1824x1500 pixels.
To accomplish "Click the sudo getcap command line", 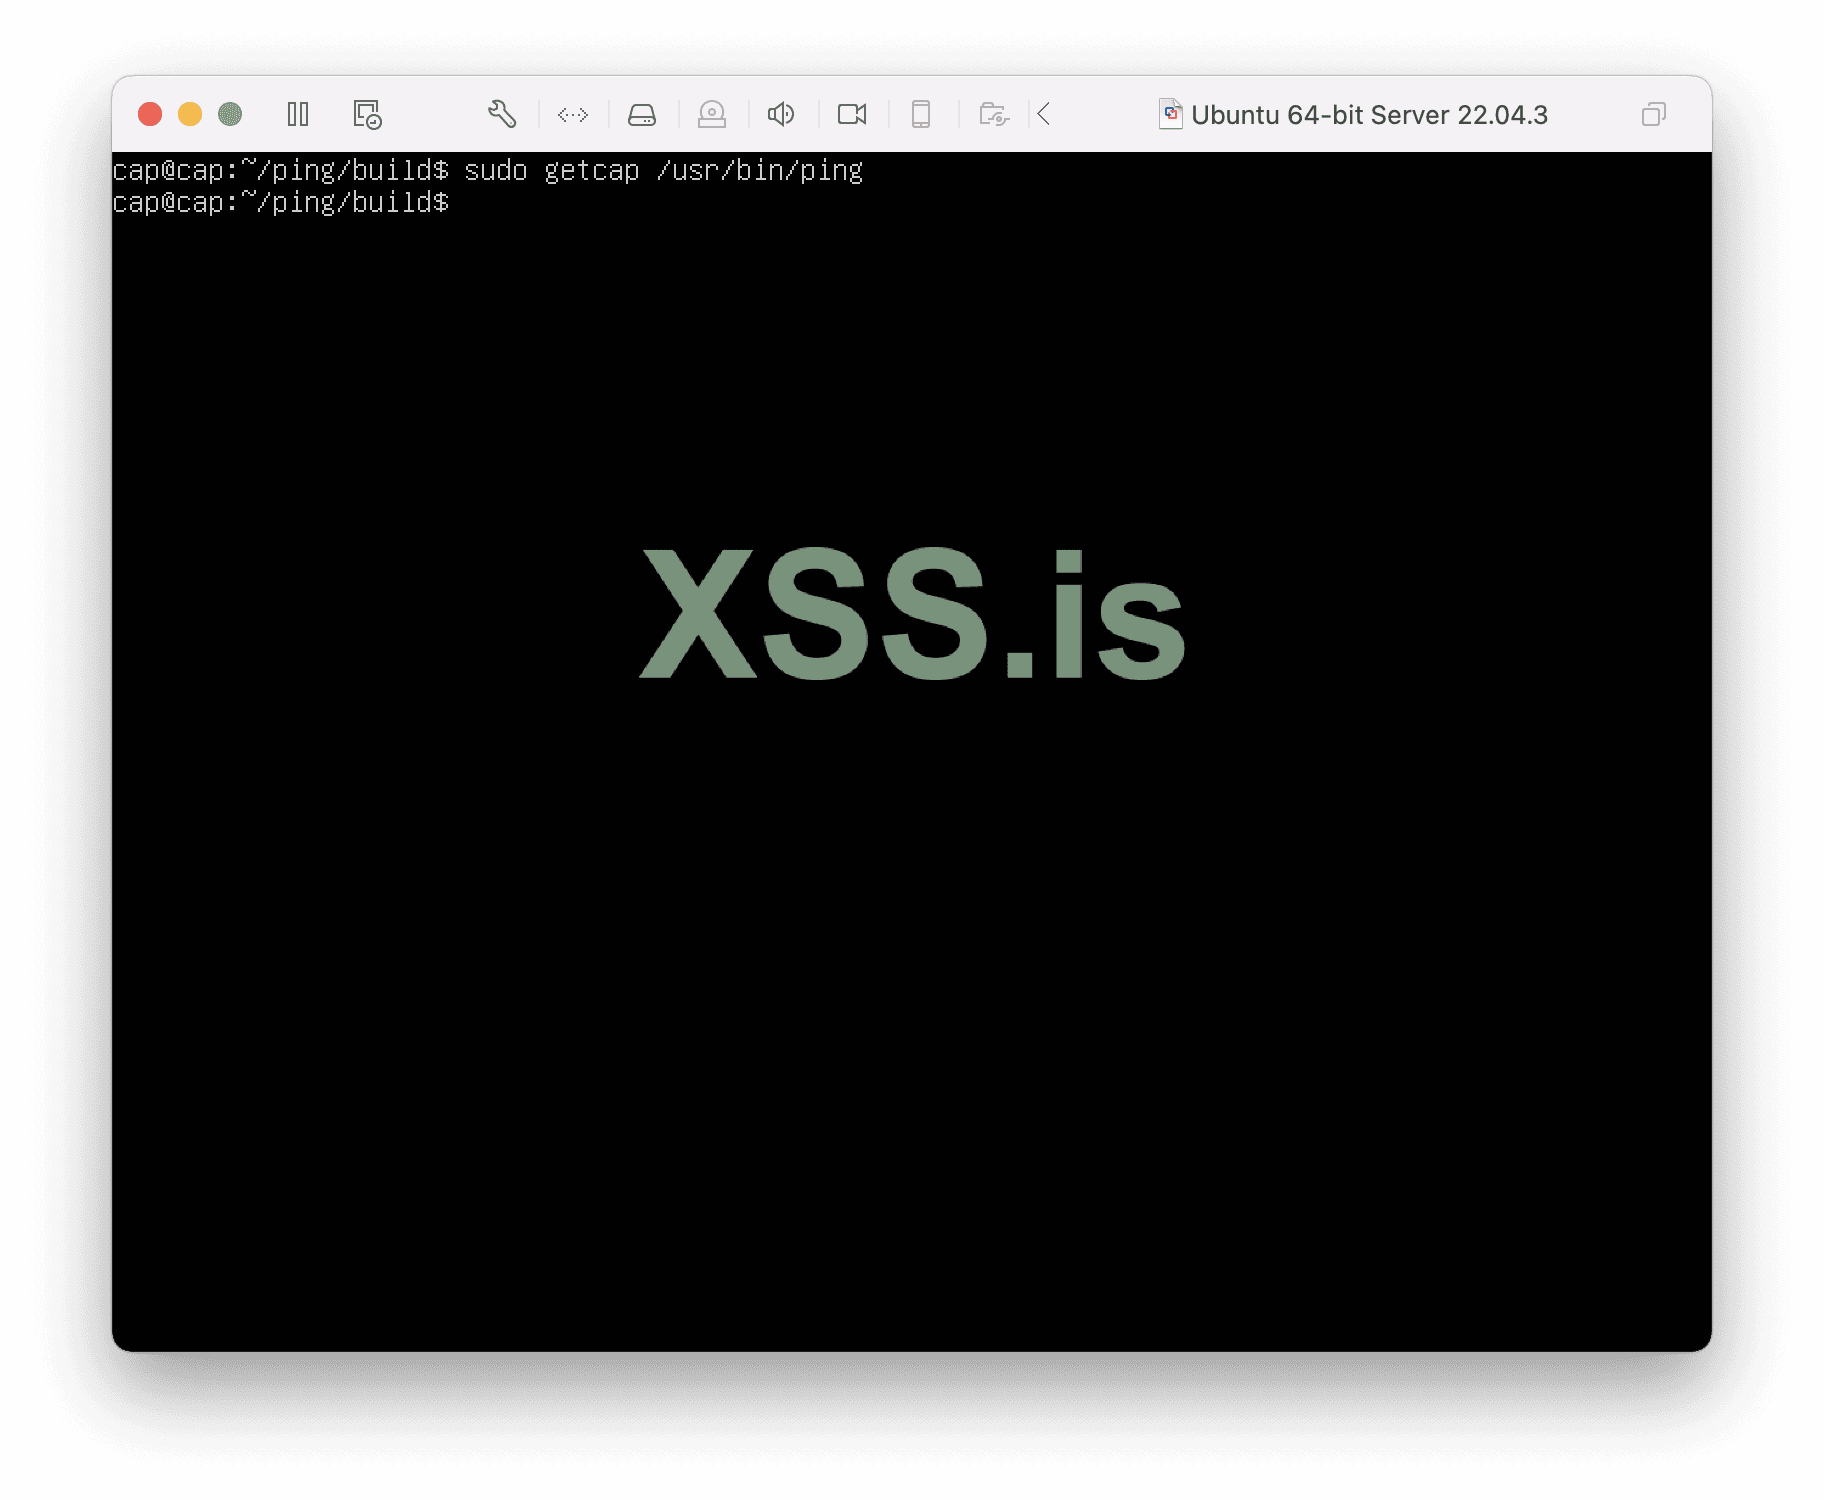I will click(x=488, y=171).
